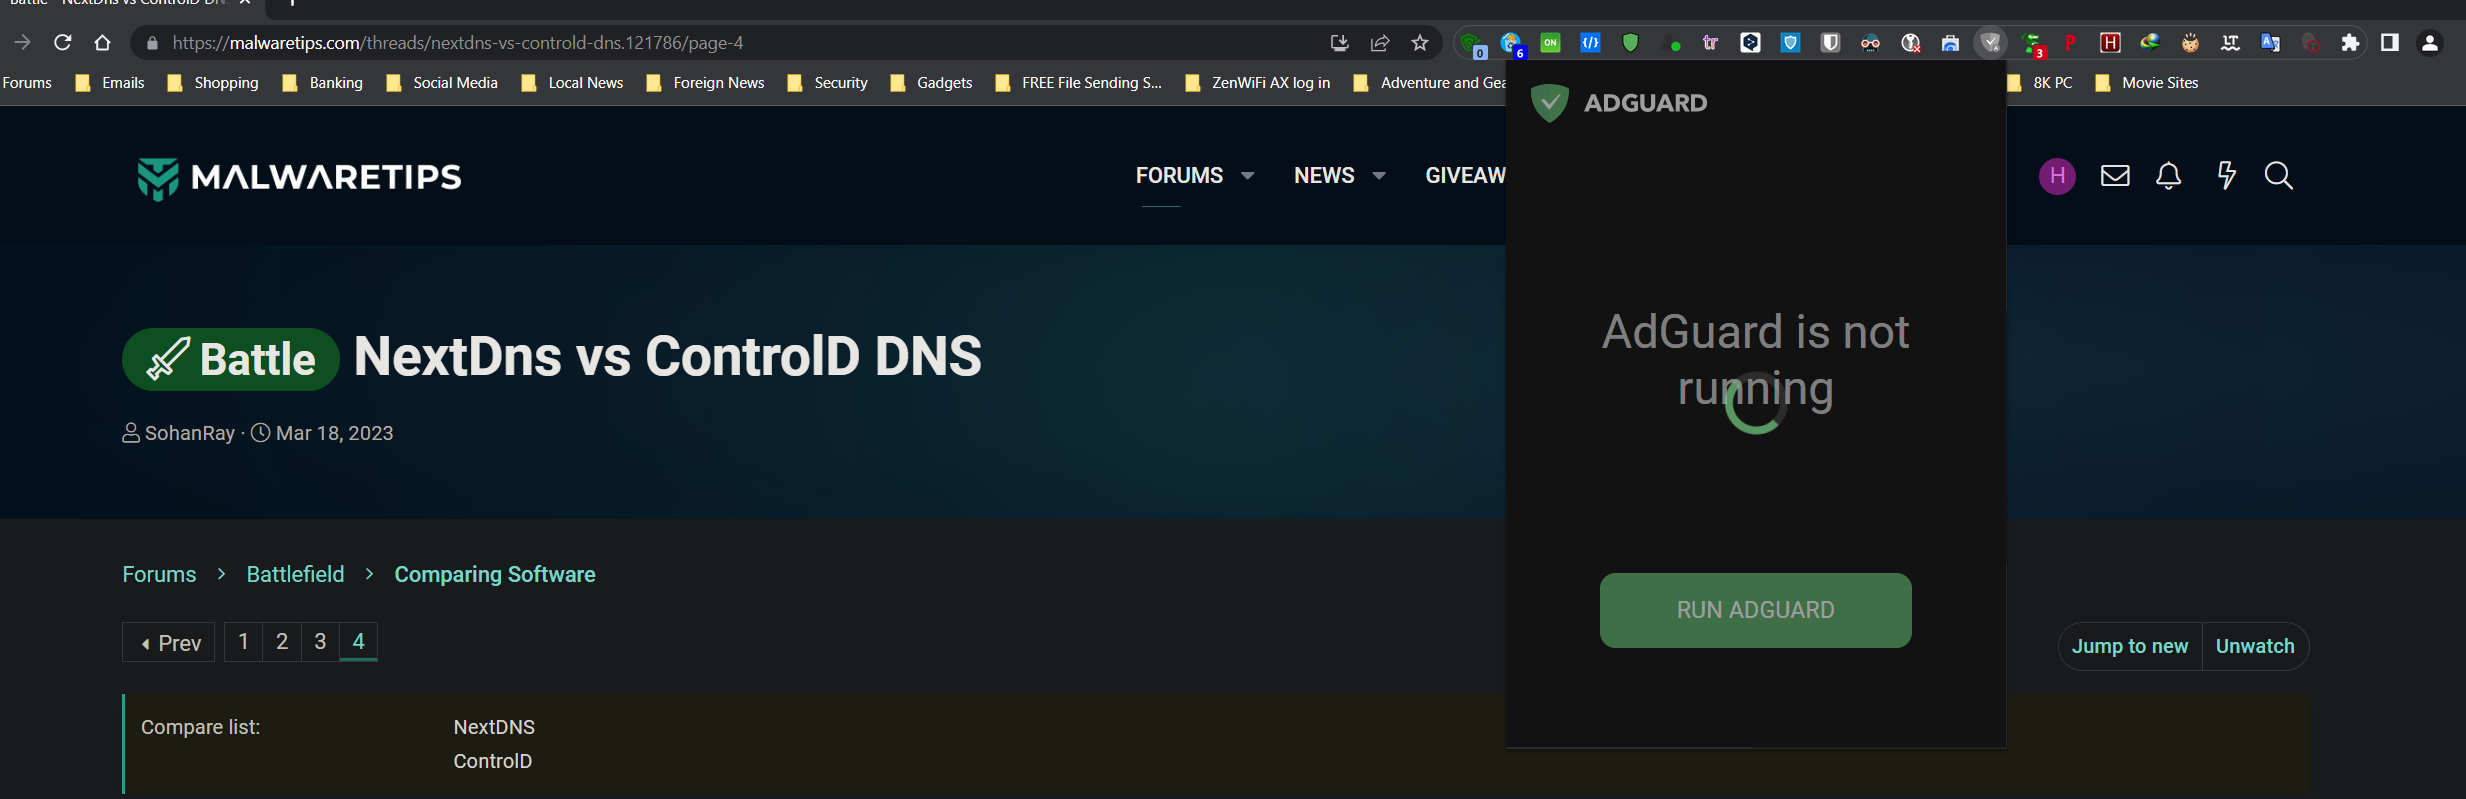The height and width of the screenshot is (799, 2466).
Task: Click the install app icon in address bar
Action: 1340,43
